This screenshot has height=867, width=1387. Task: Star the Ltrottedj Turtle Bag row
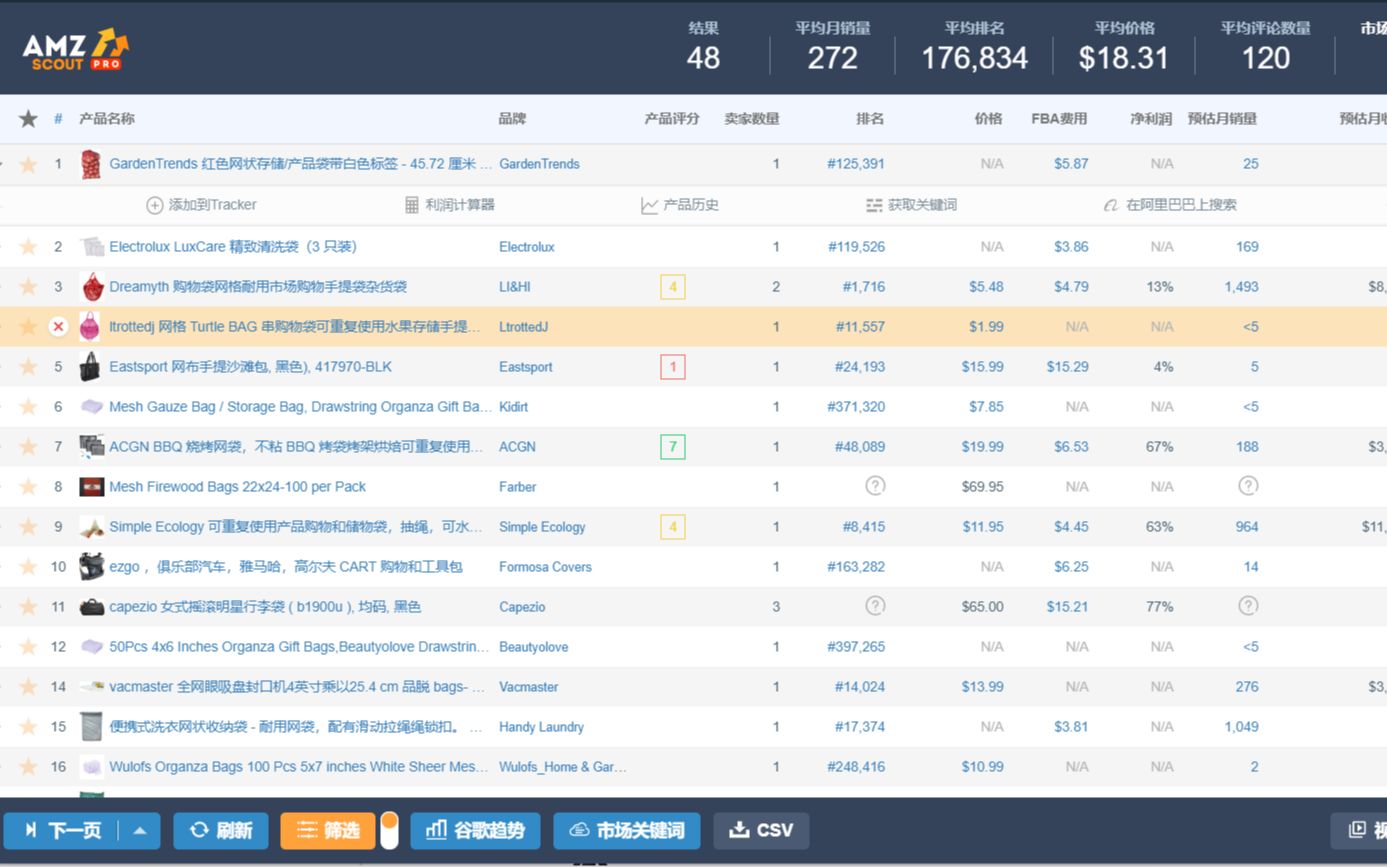click(28, 327)
